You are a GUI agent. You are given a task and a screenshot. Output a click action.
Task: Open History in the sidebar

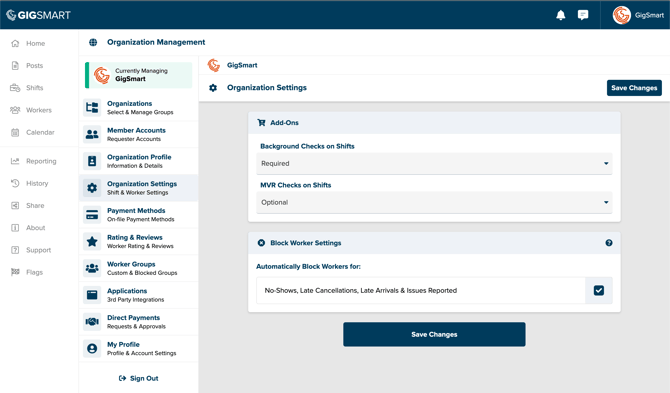[x=37, y=183]
